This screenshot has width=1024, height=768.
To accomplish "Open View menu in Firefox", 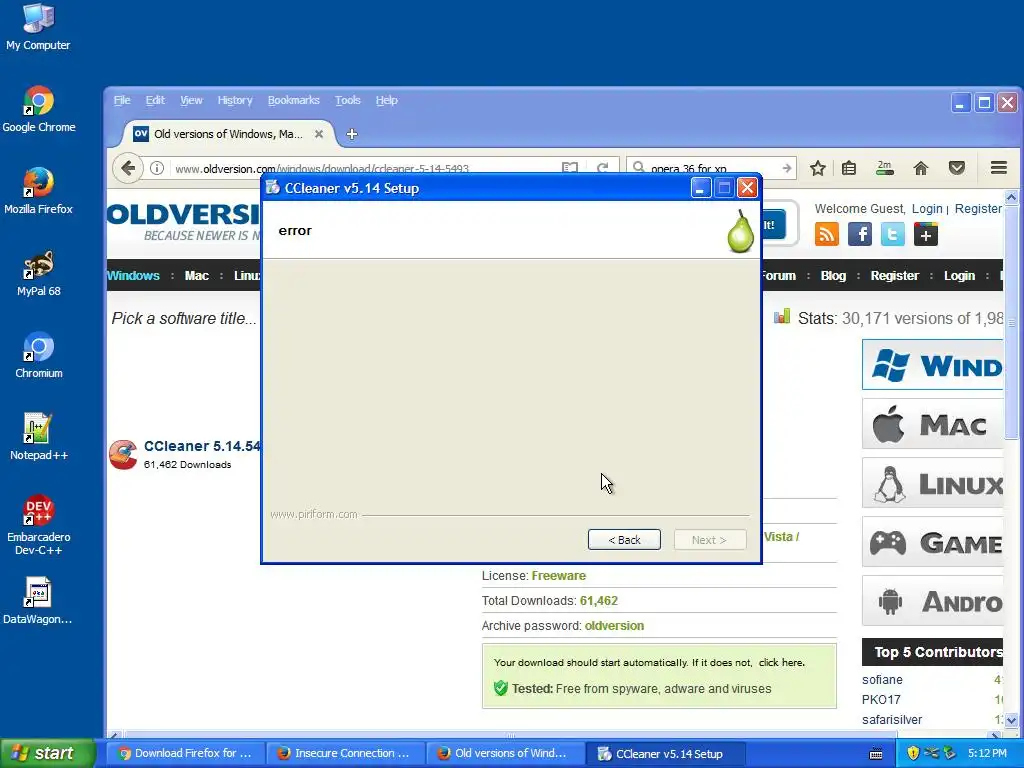I will 191,100.
